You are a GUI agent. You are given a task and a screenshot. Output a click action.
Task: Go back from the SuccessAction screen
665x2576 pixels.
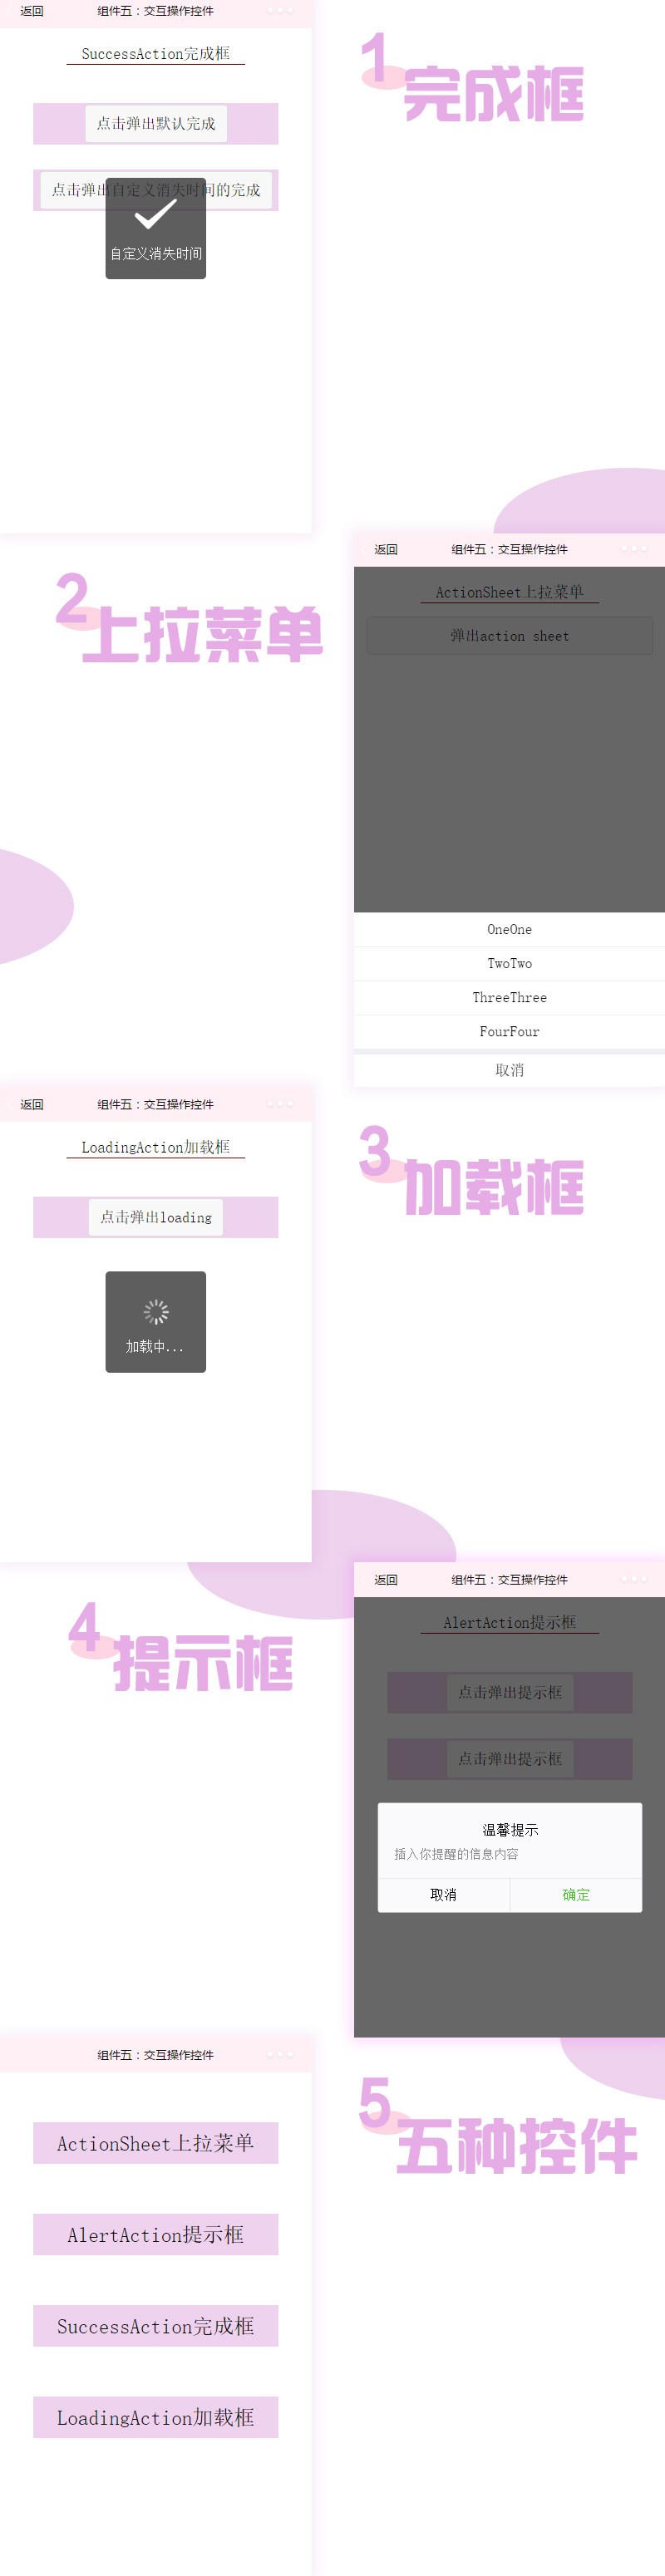pyautogui.click(x=32, y=11)
